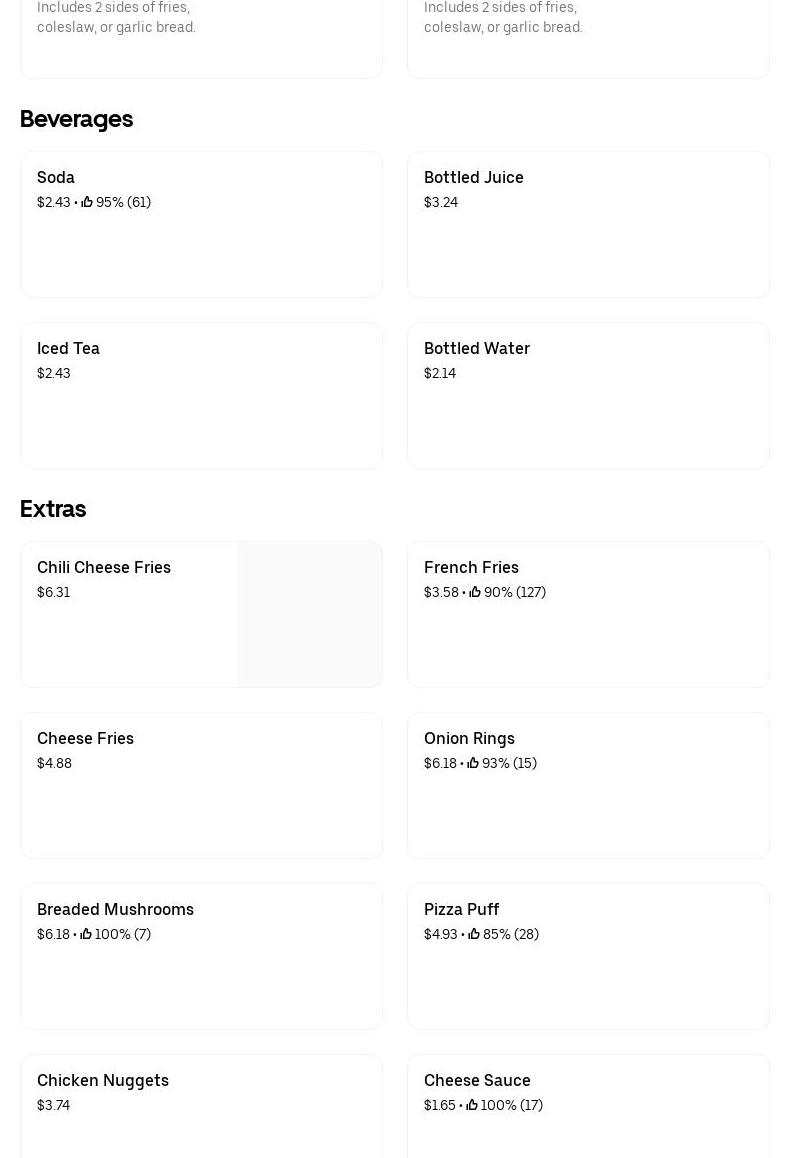Click the Cheese Sauce thumbs-up icon
The image size is (804, 1158).
pos(472,1105)
